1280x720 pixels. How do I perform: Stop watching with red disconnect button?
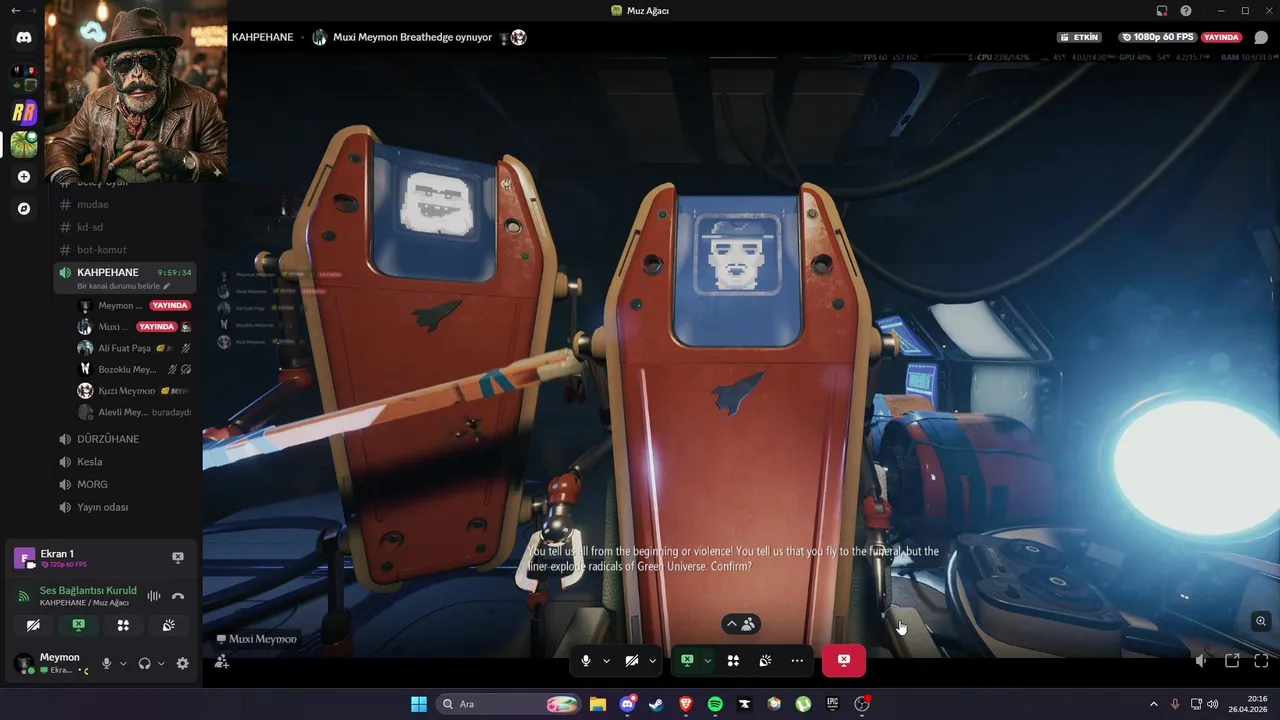[844, 661]
